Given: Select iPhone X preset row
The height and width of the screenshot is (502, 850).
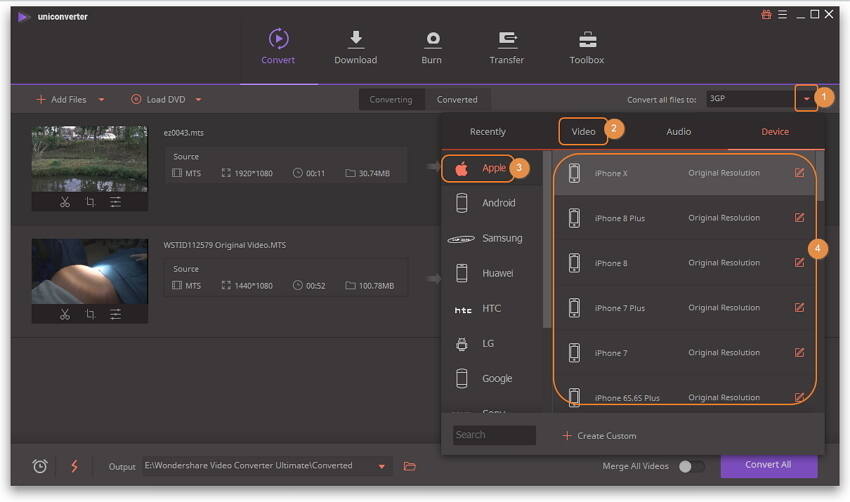Looking at the screenshot, I should point(685,173).
